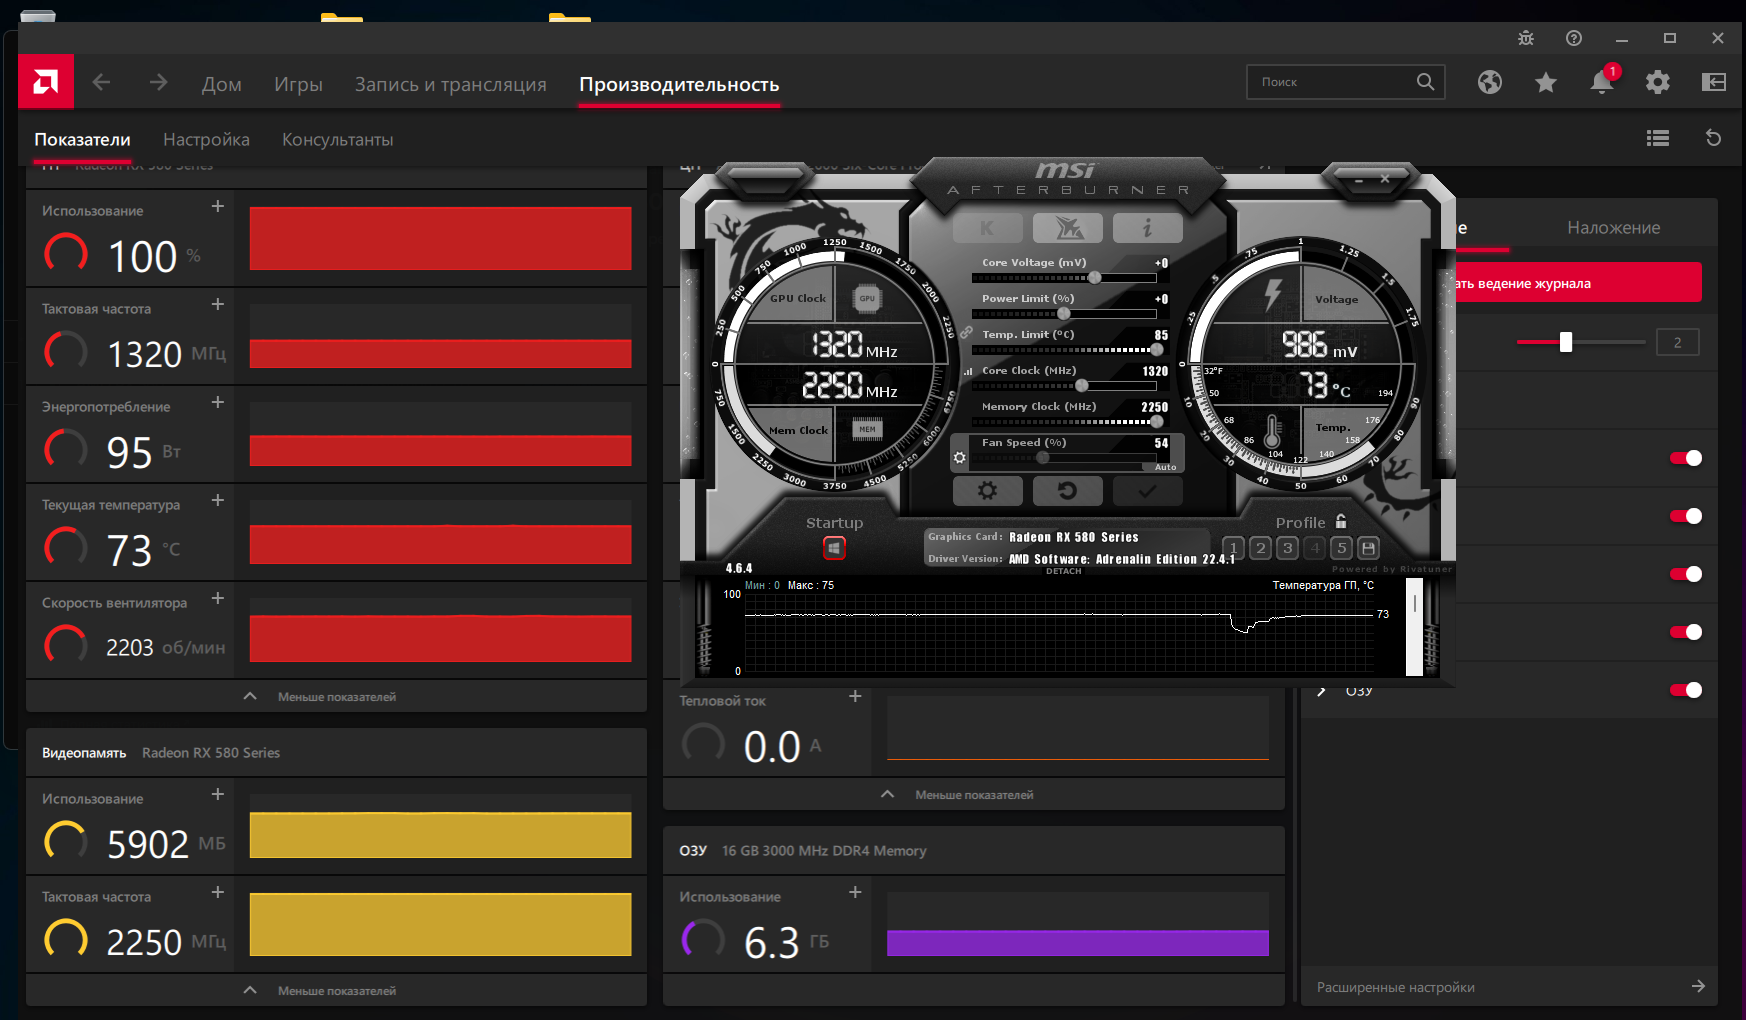This screenshot has width=1746, height=1020.
Task: Click Afterburner Kombustor K button
Action: pos(987,228)
